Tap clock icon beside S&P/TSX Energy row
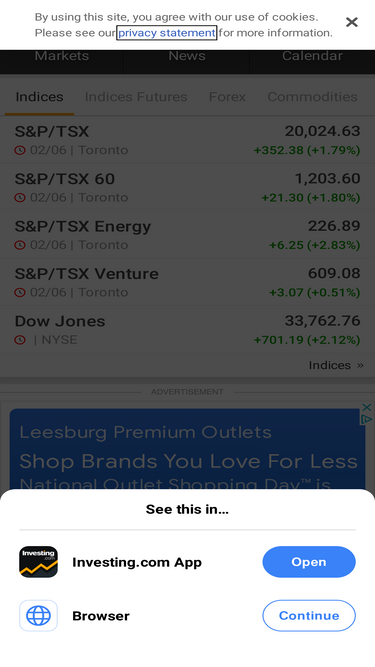Screen dimensions: 375x667 click(20, 245)
